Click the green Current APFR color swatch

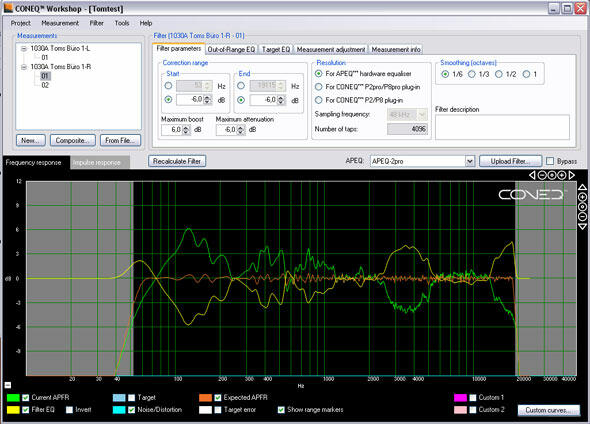13,398
